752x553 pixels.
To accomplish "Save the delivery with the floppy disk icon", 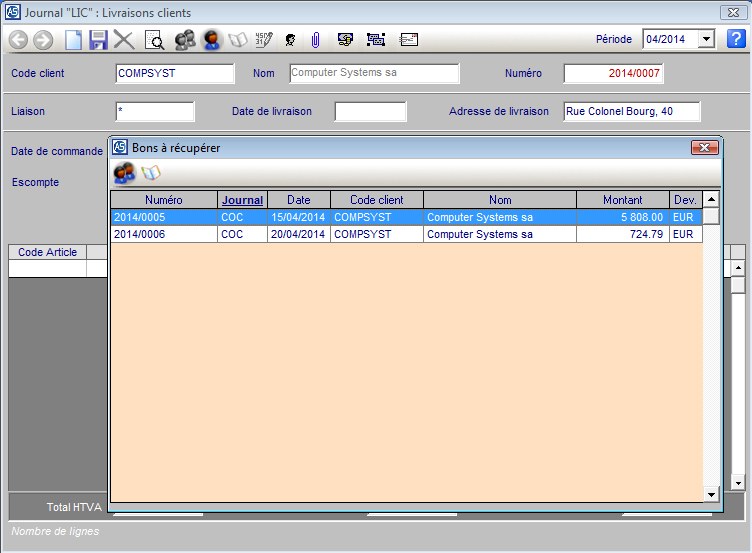I will pos(98,40).
